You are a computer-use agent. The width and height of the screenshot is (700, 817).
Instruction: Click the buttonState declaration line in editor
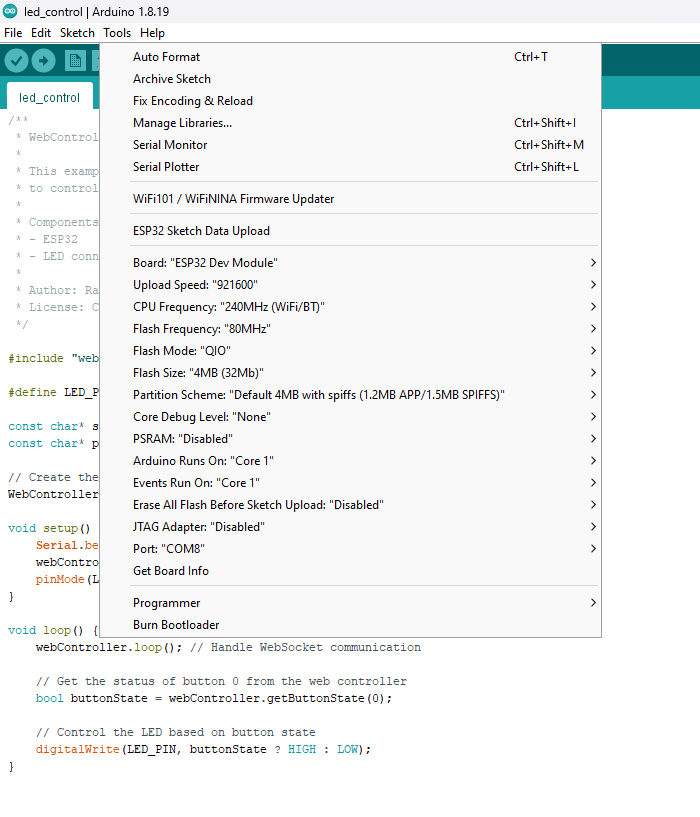pos(214,698)
